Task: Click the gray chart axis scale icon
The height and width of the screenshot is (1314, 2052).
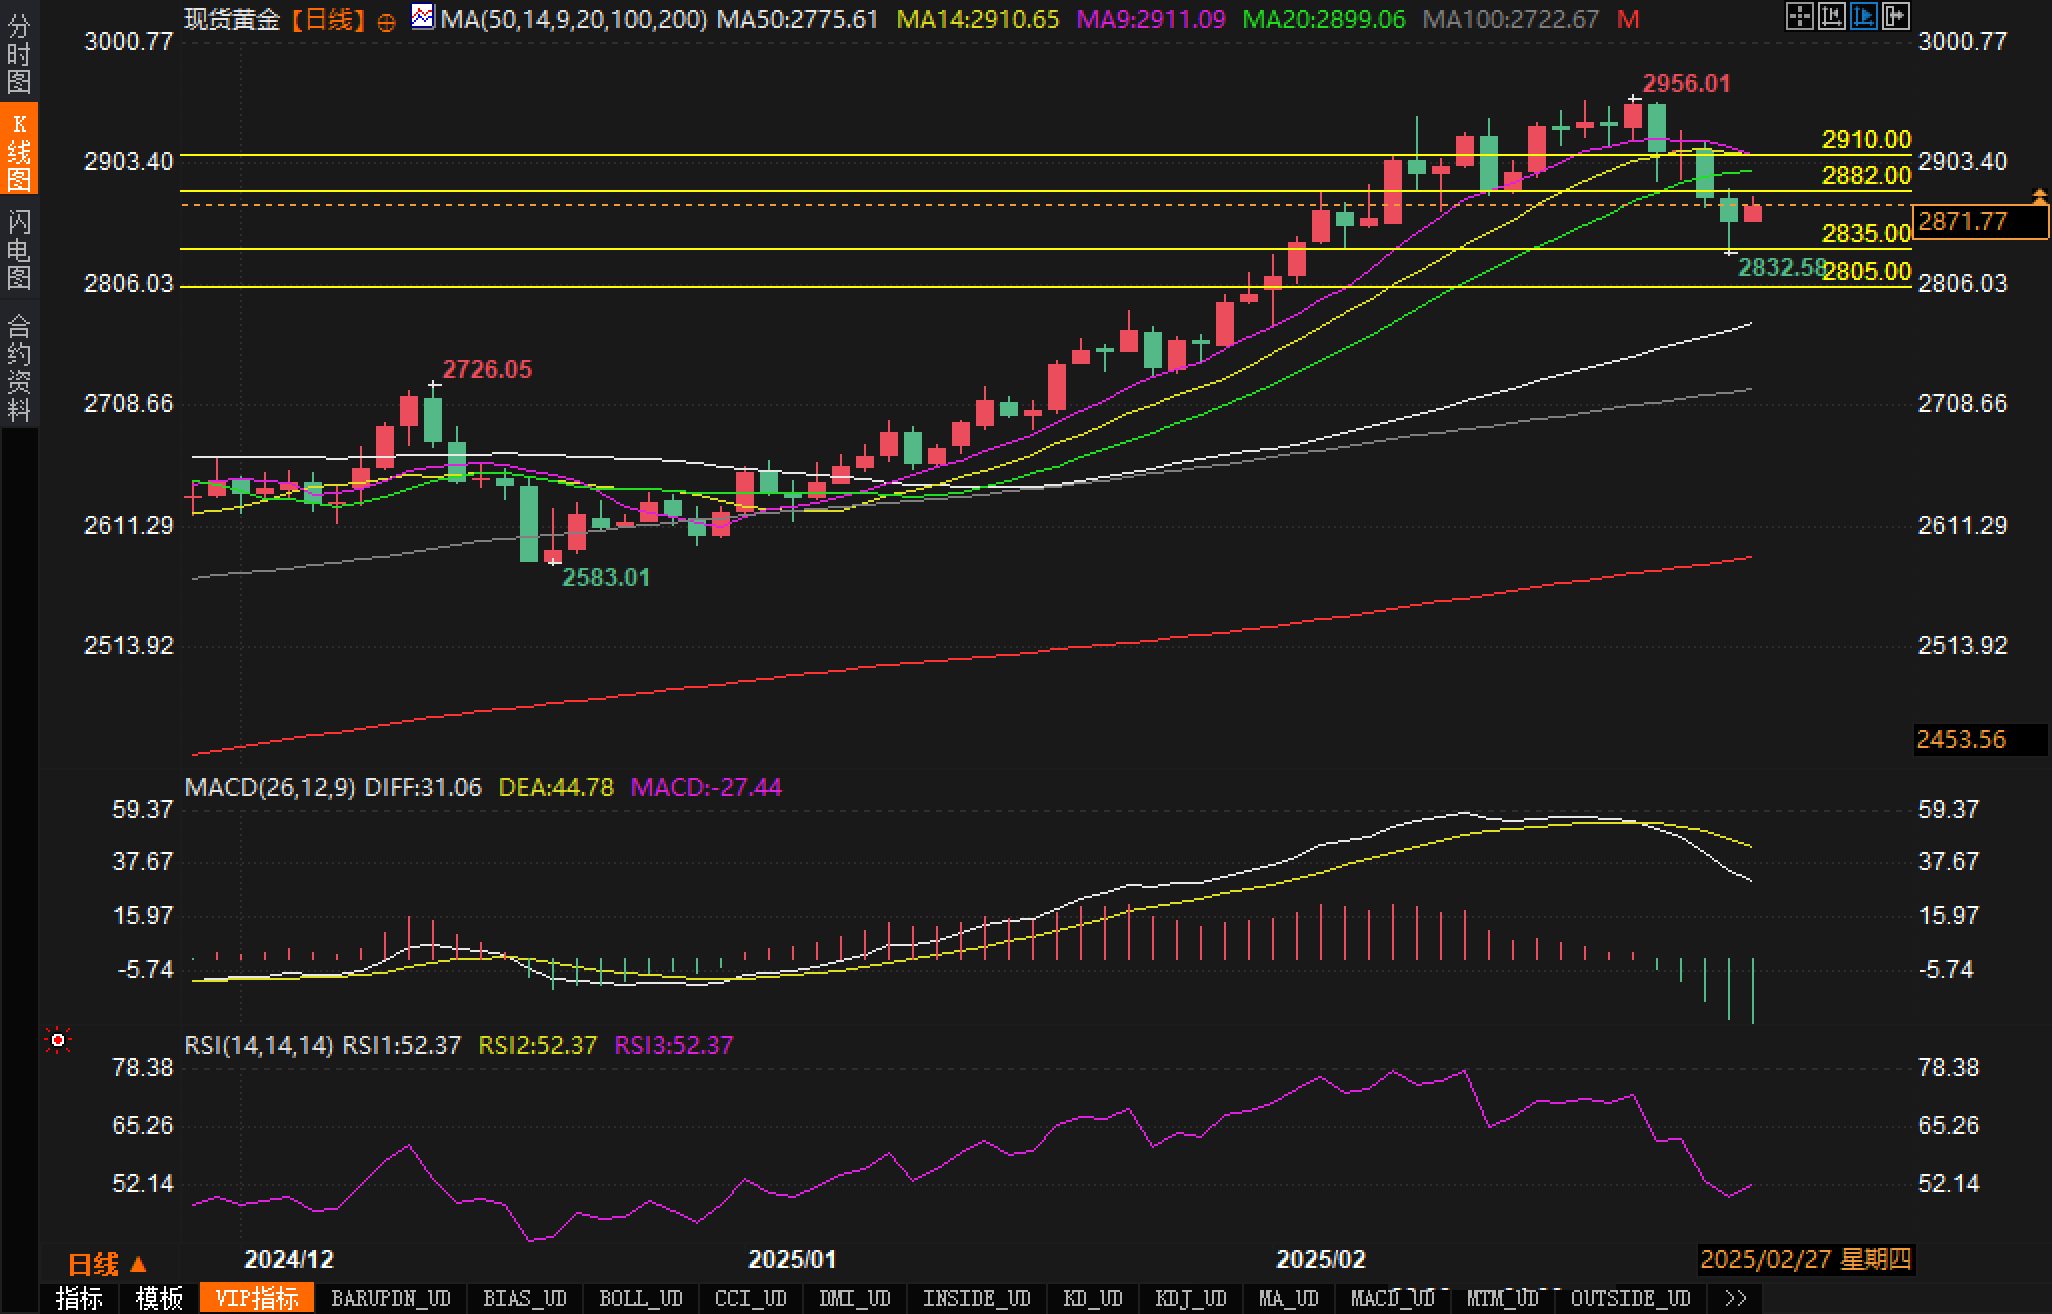Action: [x=1831, y=16]
